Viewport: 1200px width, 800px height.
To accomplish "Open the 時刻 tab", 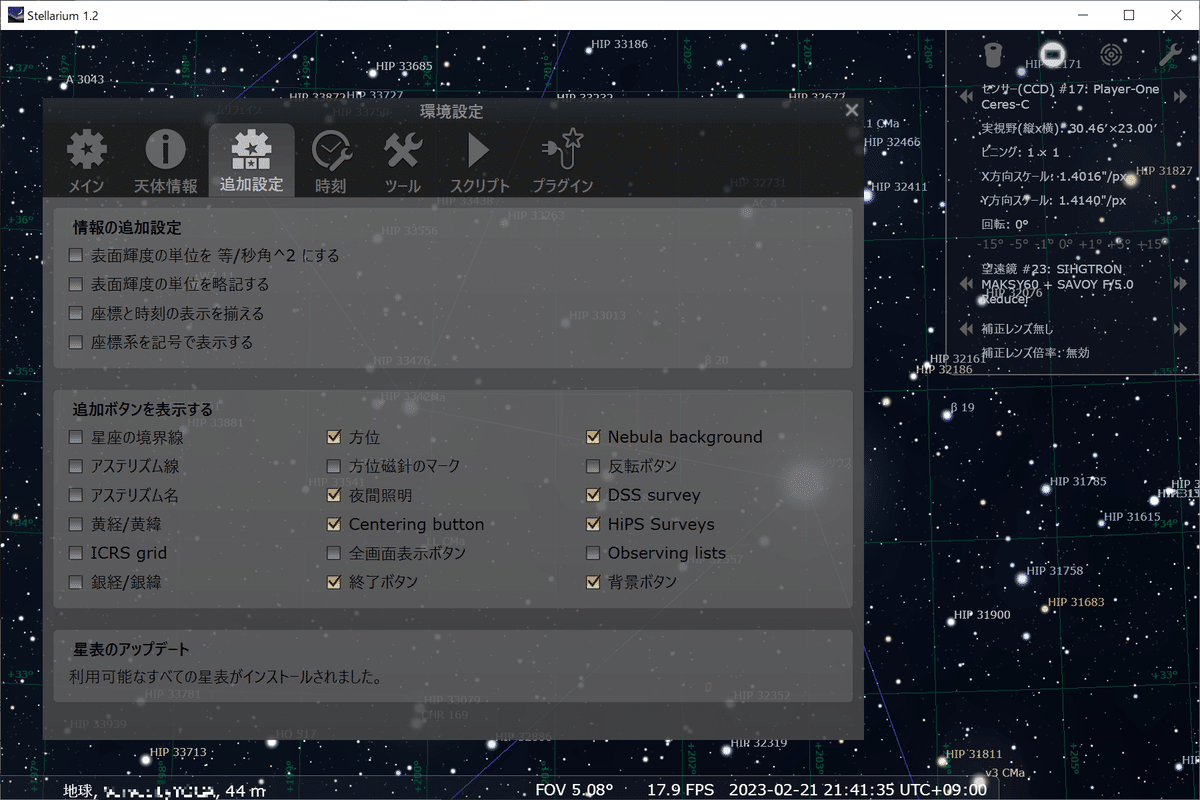I will pos(330,161).
